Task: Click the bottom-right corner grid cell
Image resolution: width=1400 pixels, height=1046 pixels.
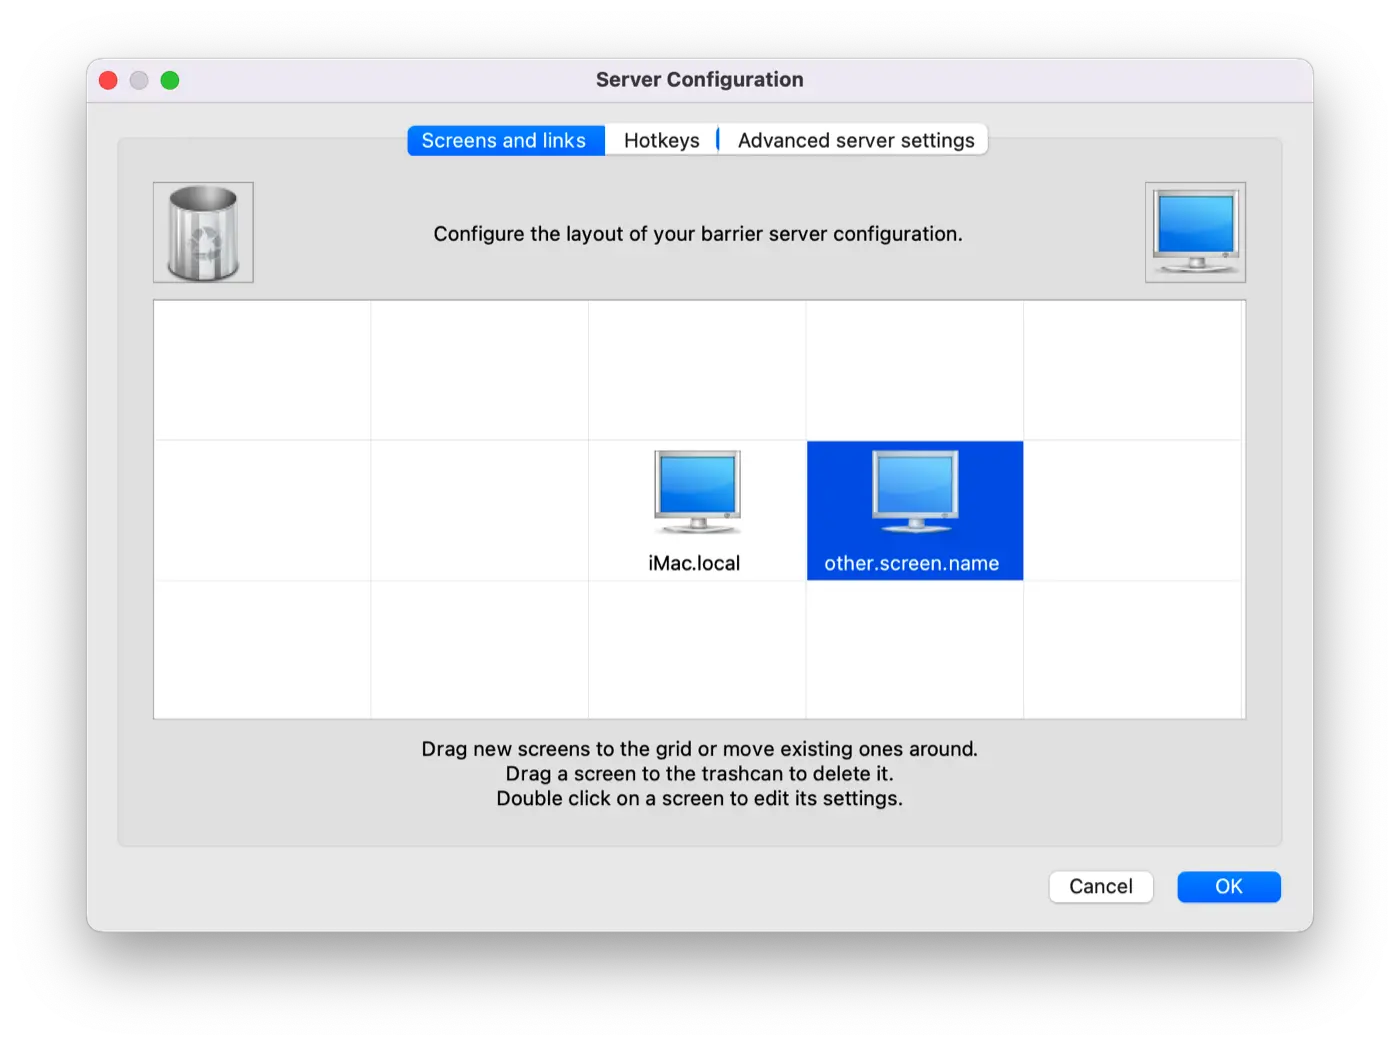Action: pyautogui.click(x=1132, y=649)
